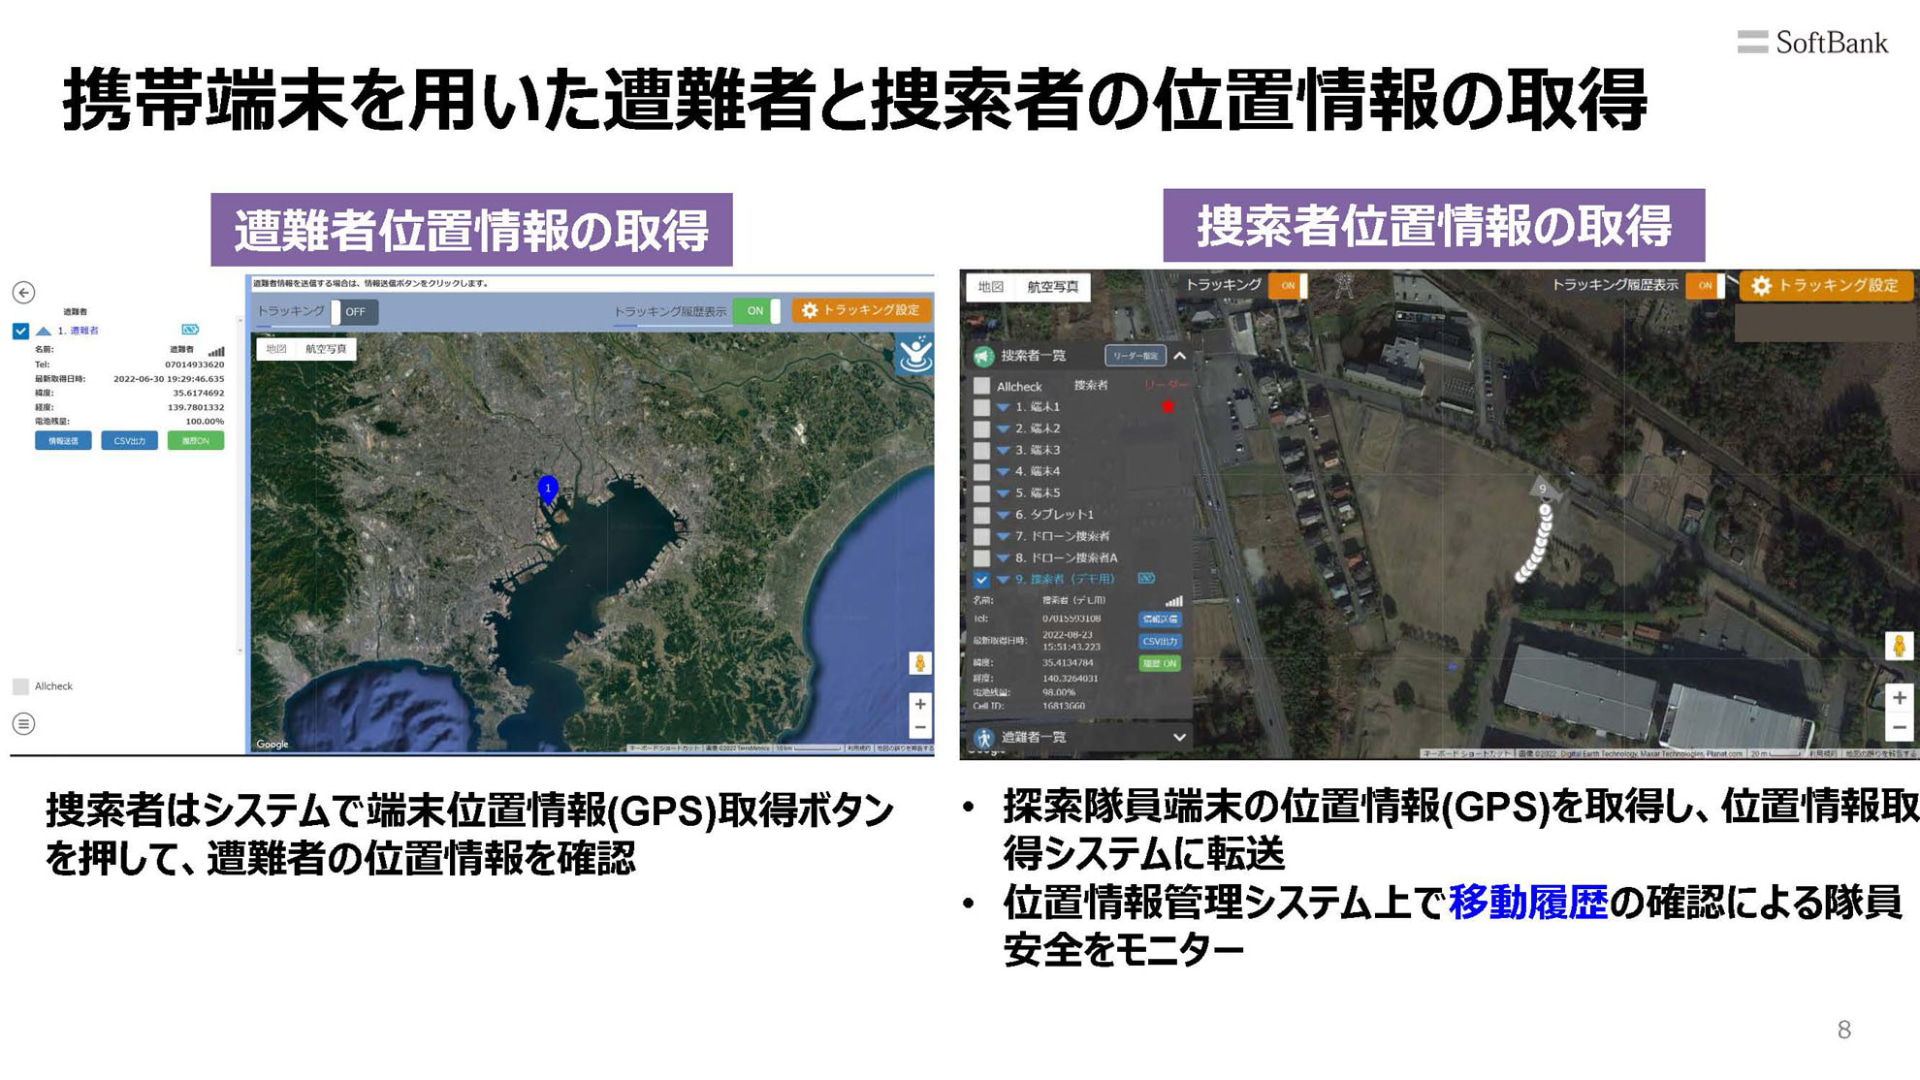The height and width of the screenshot is (1080, 1920).
Task: Collapse the 捜索者一覧 panel chevron
Action: (x=1180, y=356)
